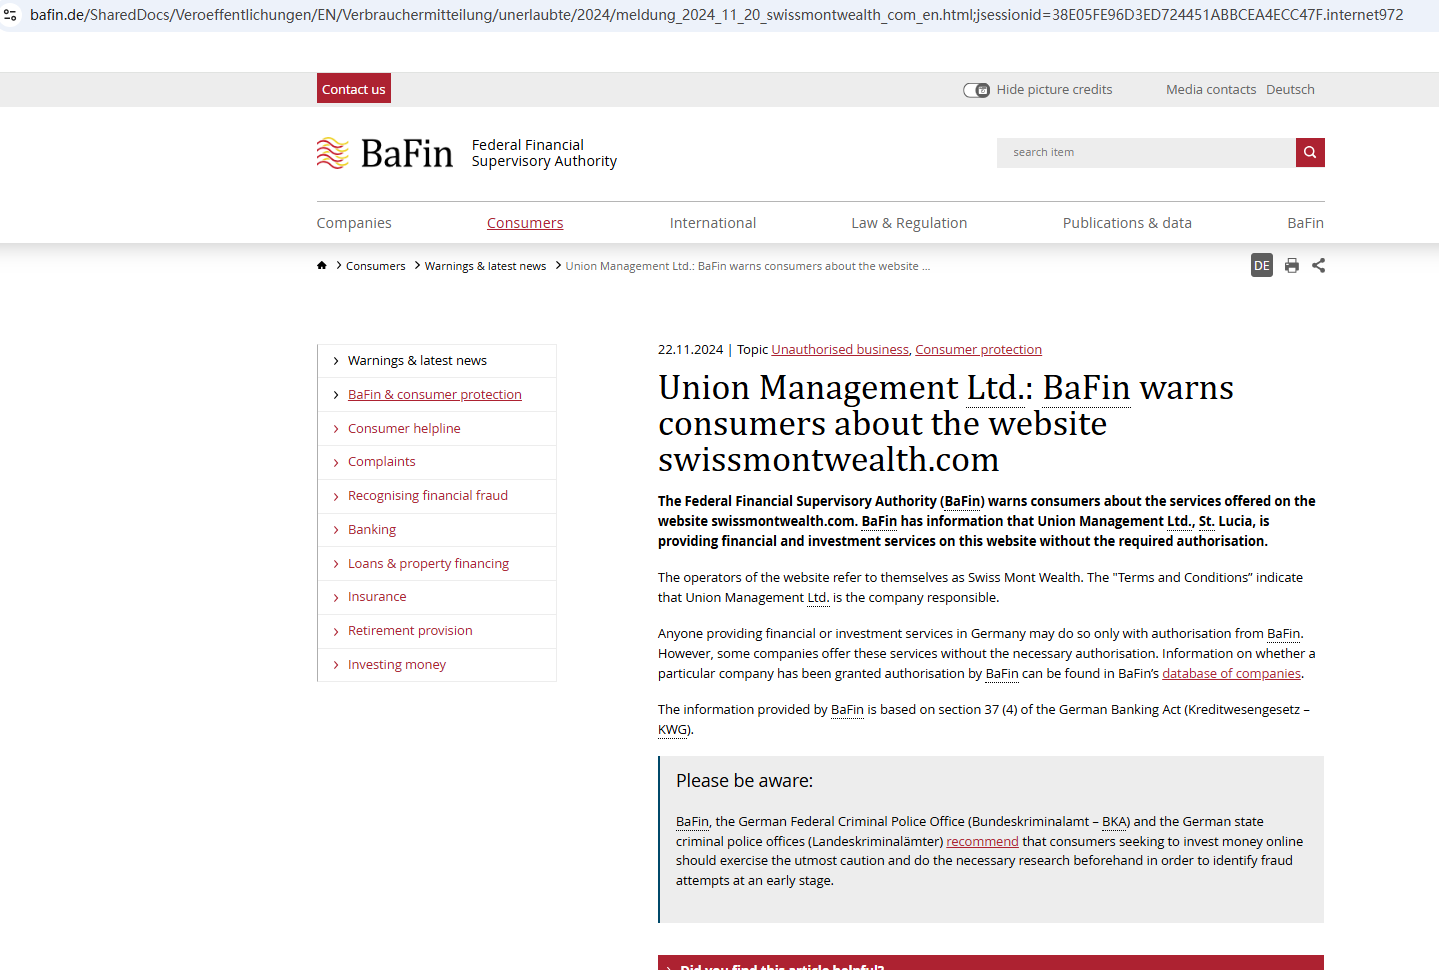Go to Warnings & latest news breadcrumb
This screenshot has height=970, width=1439.
(485, 266)
